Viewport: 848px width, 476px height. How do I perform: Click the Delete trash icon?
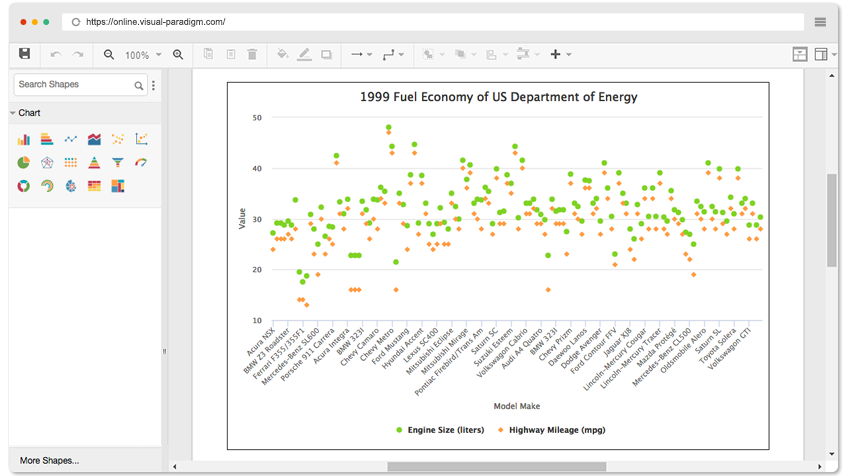(252, 54)
